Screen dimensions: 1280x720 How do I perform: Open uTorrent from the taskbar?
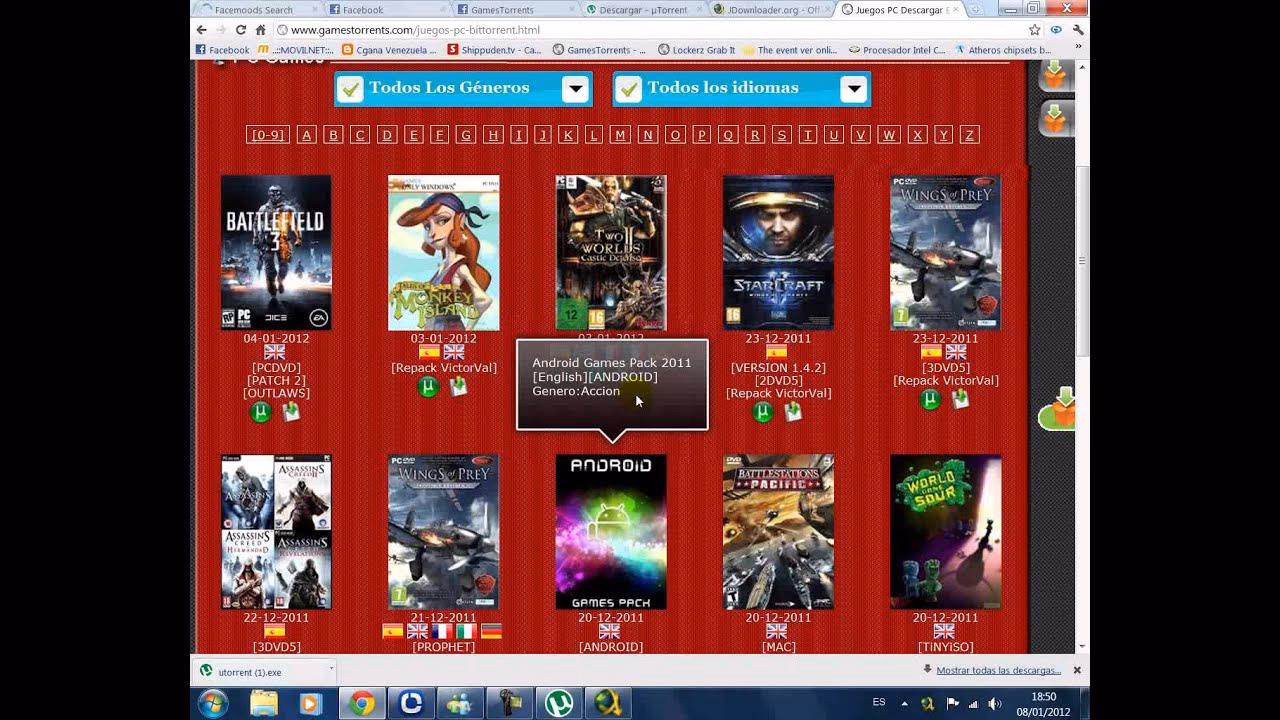click(x=559, y=703)
